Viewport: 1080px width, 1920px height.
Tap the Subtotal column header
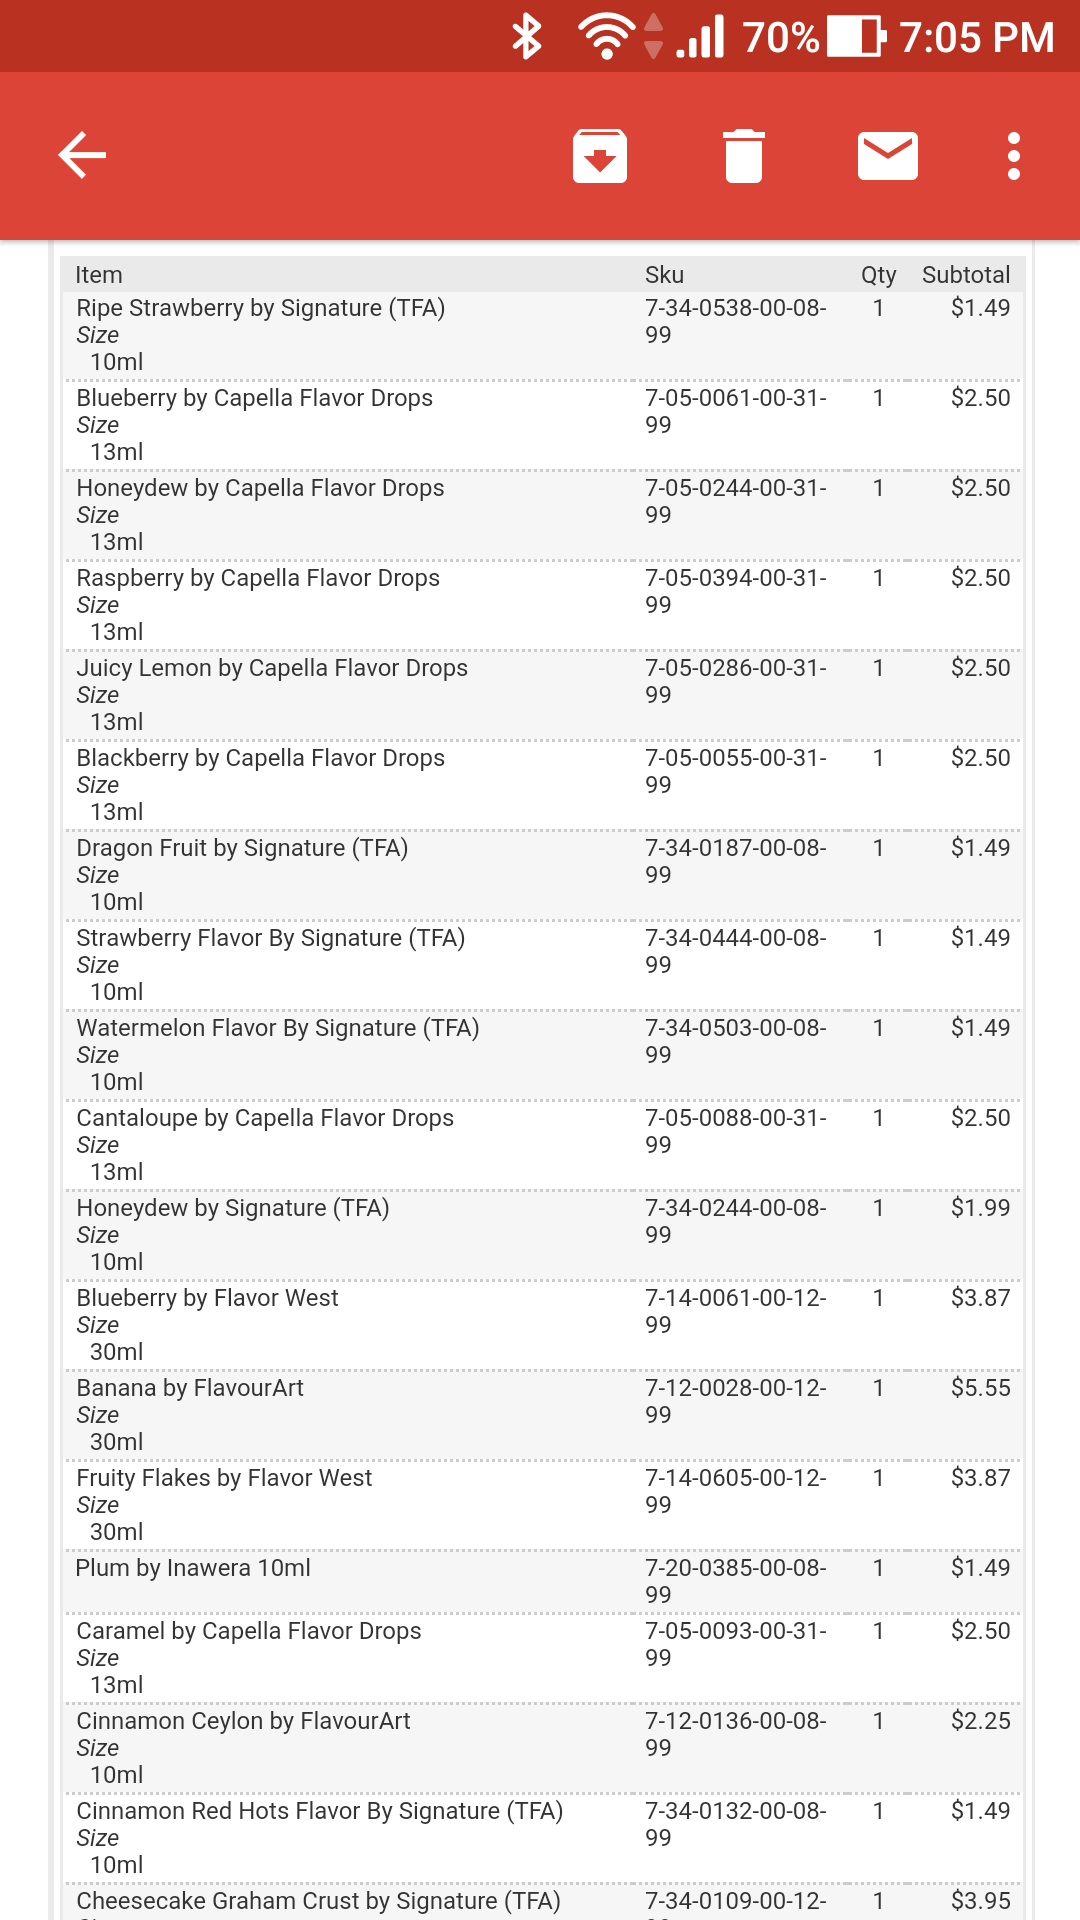coord(966,275)
